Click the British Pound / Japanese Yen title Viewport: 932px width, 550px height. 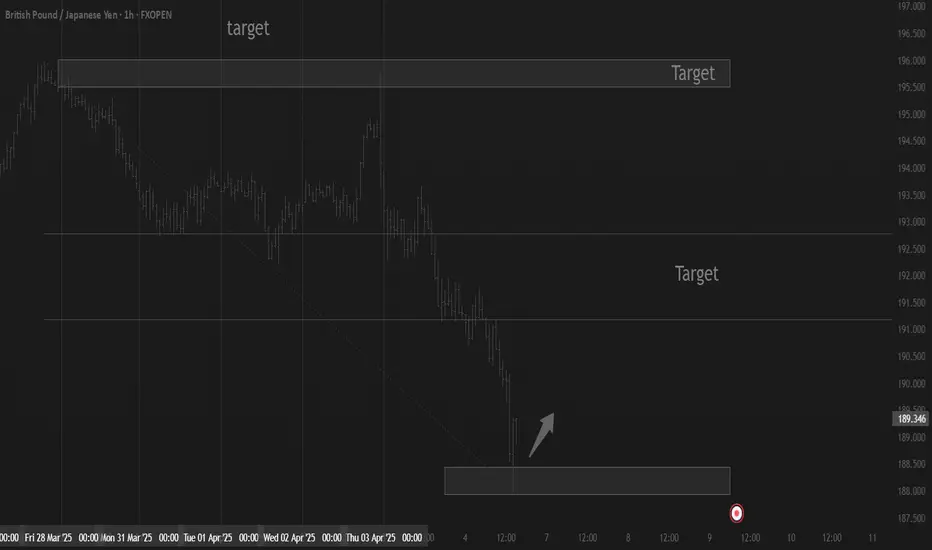click(61, 15)
